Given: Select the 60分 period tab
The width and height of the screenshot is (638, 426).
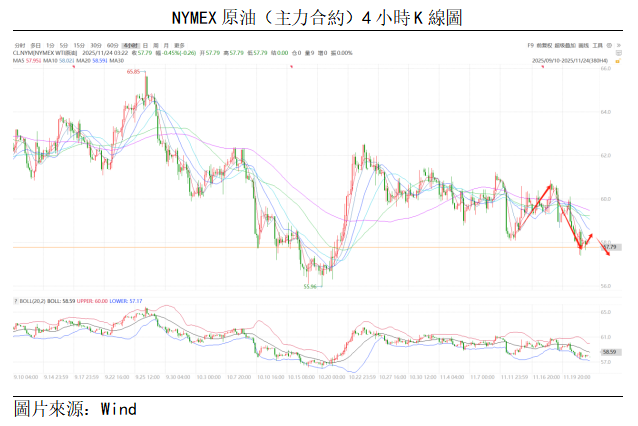Looking at the screenshot, I should click(112, 46).
